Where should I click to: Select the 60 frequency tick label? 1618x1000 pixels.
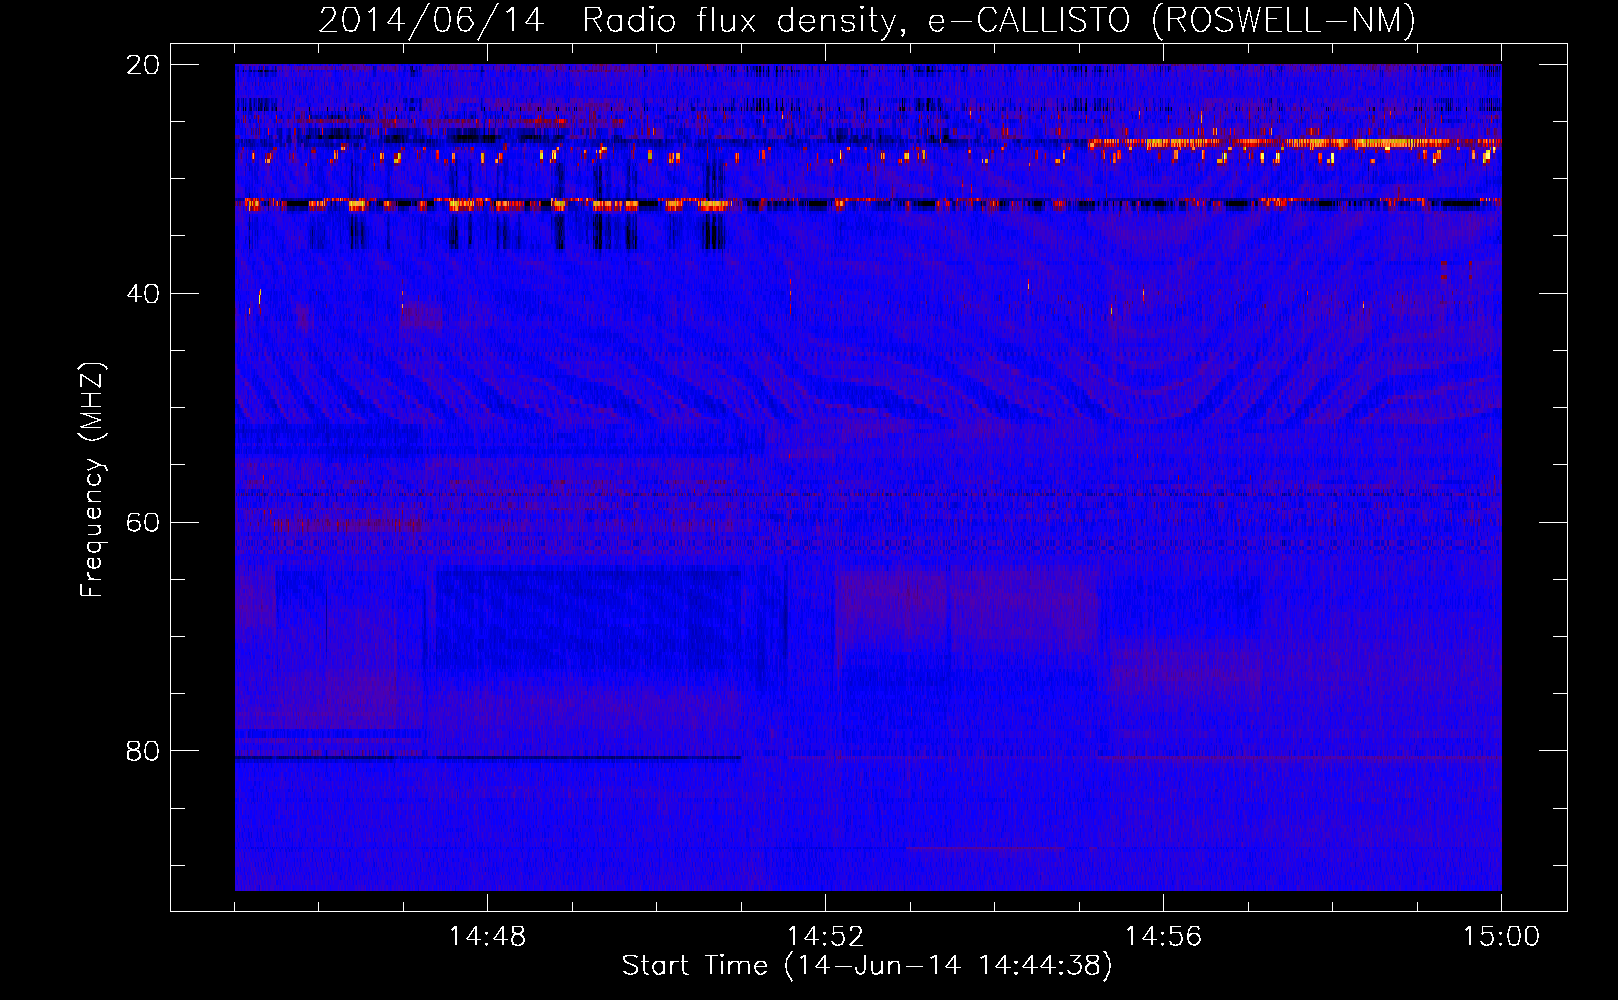[143, 522]
